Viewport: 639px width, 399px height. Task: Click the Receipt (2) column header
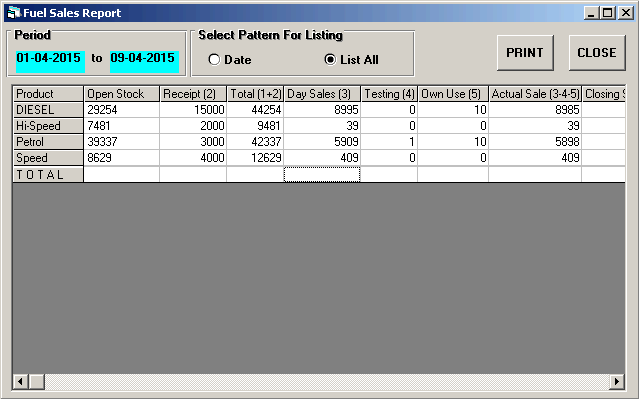[193, 94]
